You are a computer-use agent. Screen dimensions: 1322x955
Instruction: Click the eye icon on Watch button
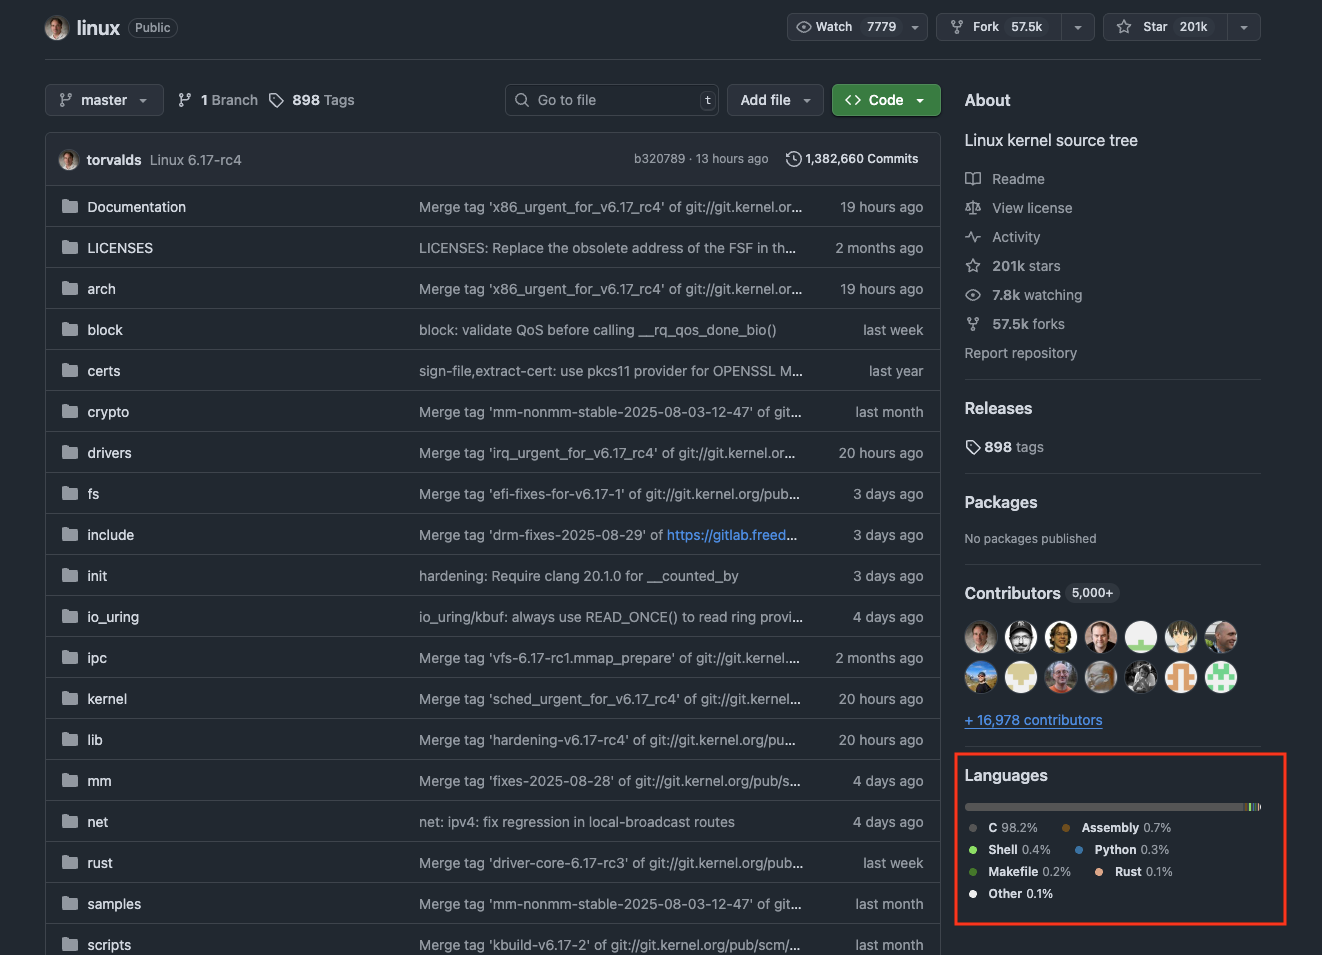(803, 27)
